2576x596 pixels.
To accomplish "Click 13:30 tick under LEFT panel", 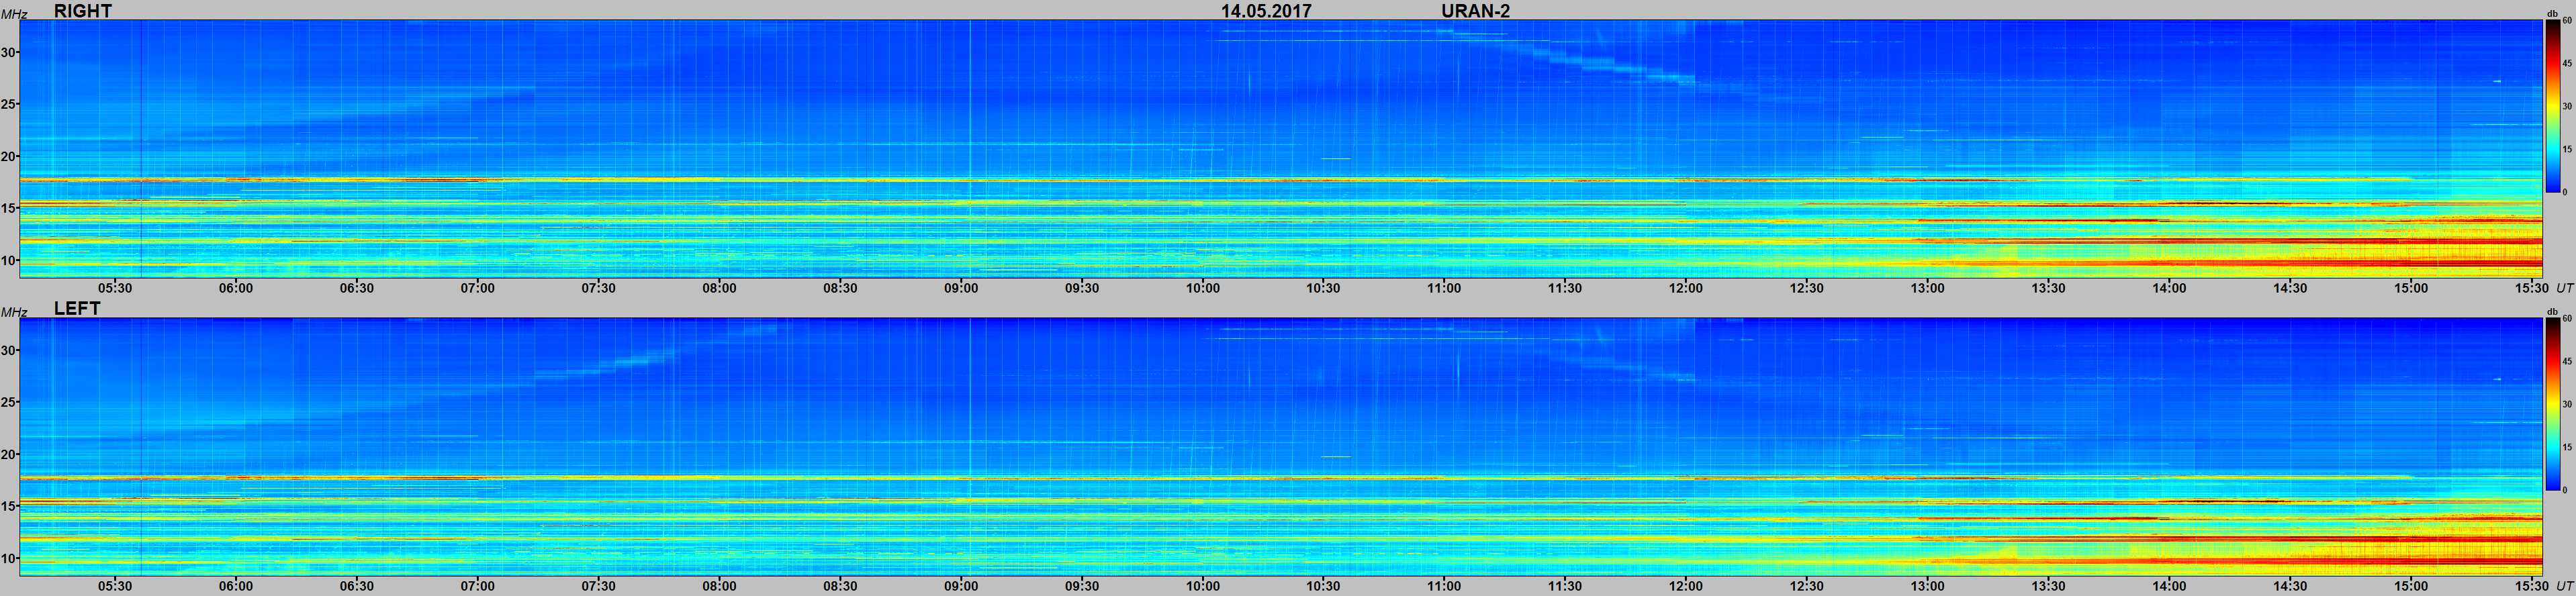I will click(2048, 586).
